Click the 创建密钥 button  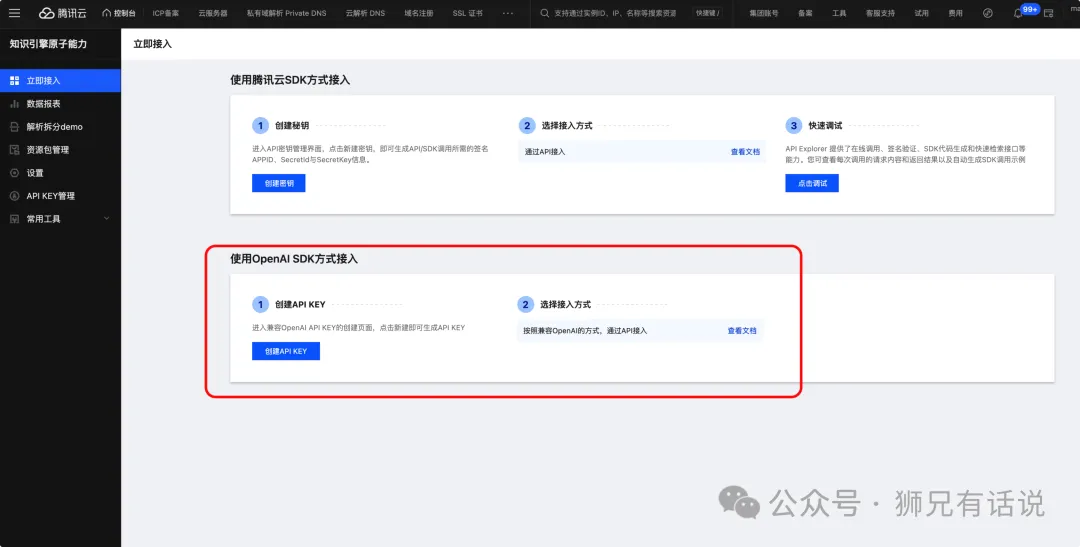pyautogui.click(x=278, y=183)
